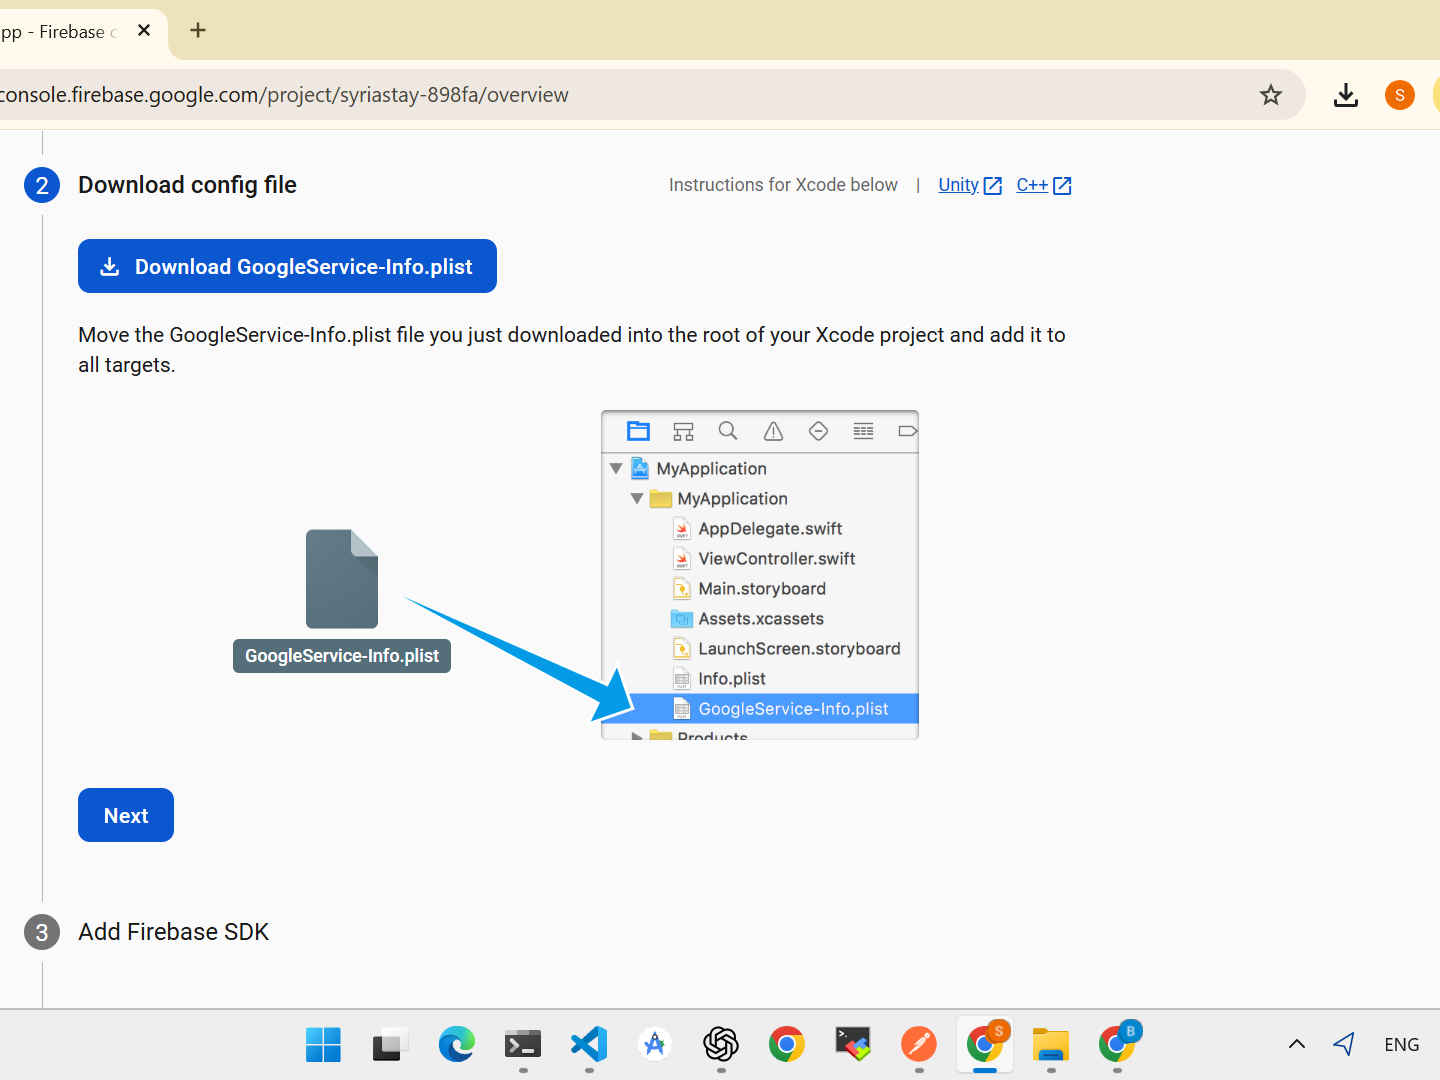Switch to Postman in the taskbar

click(x=919, y=1045)
